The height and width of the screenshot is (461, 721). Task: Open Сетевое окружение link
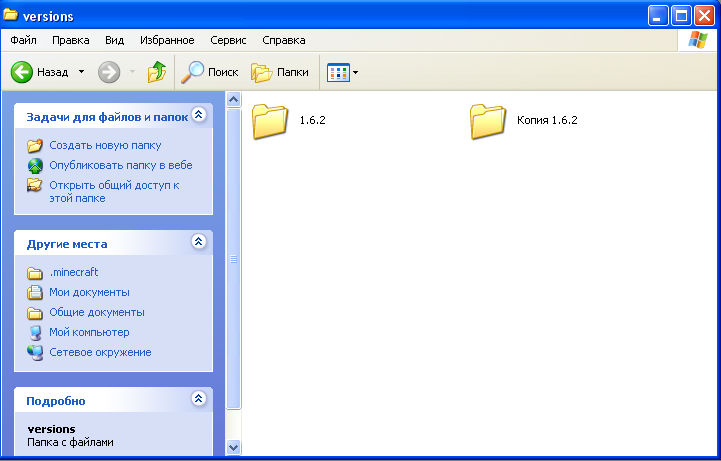click(x=100, y=353)
